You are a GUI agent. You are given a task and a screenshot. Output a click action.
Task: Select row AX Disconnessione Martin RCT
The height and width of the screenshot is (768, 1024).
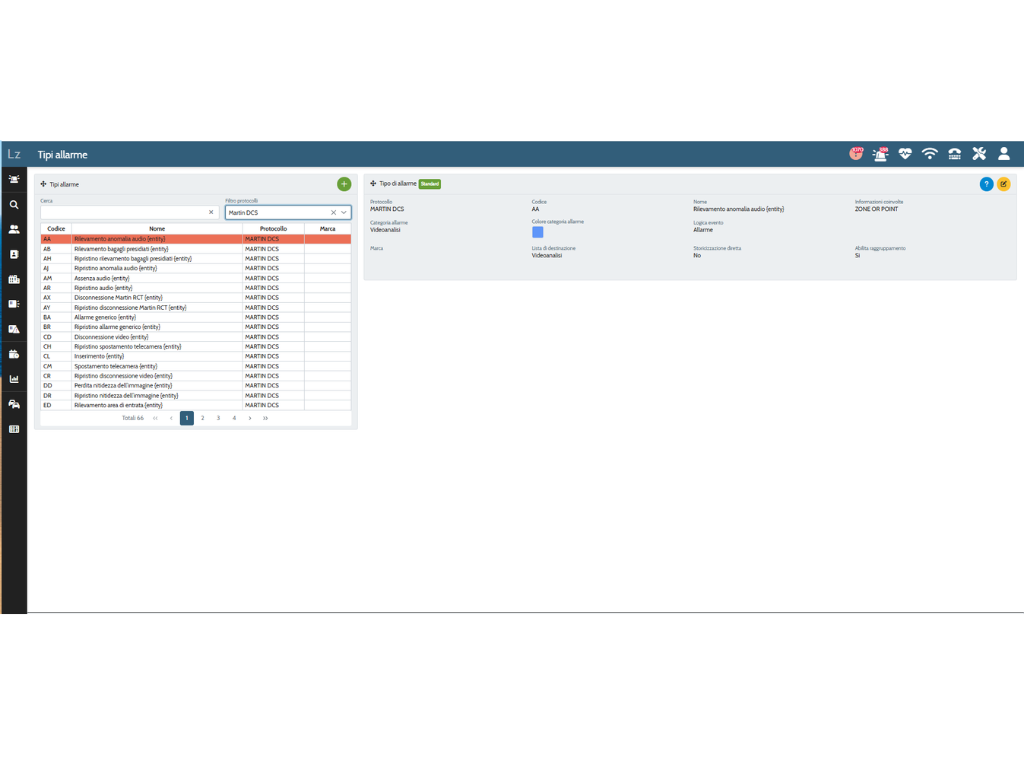coord(196,298)
